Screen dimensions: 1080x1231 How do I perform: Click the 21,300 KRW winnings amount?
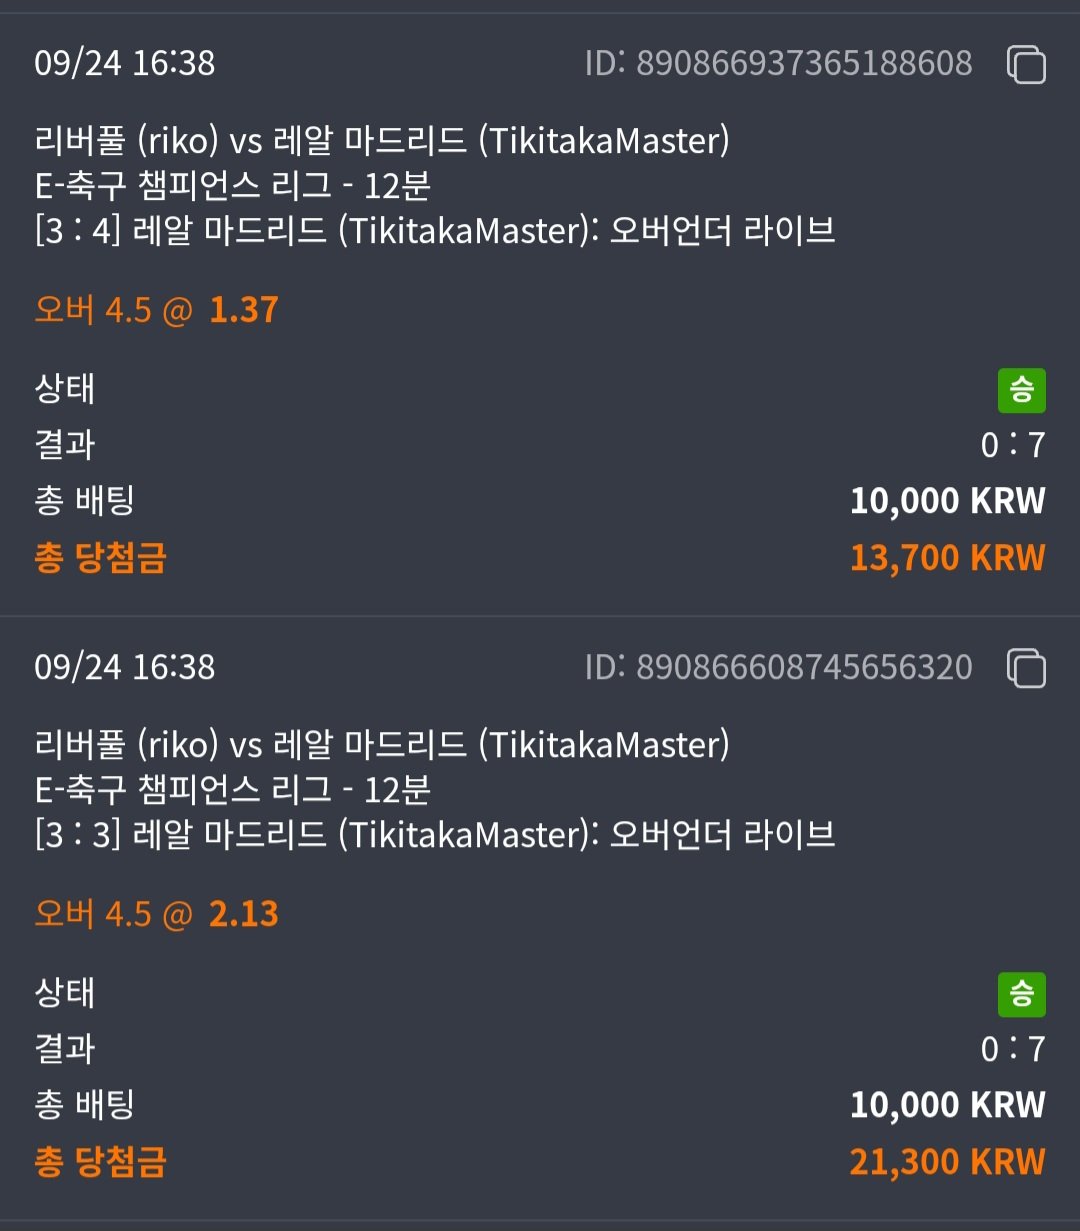pos(947,1161)
